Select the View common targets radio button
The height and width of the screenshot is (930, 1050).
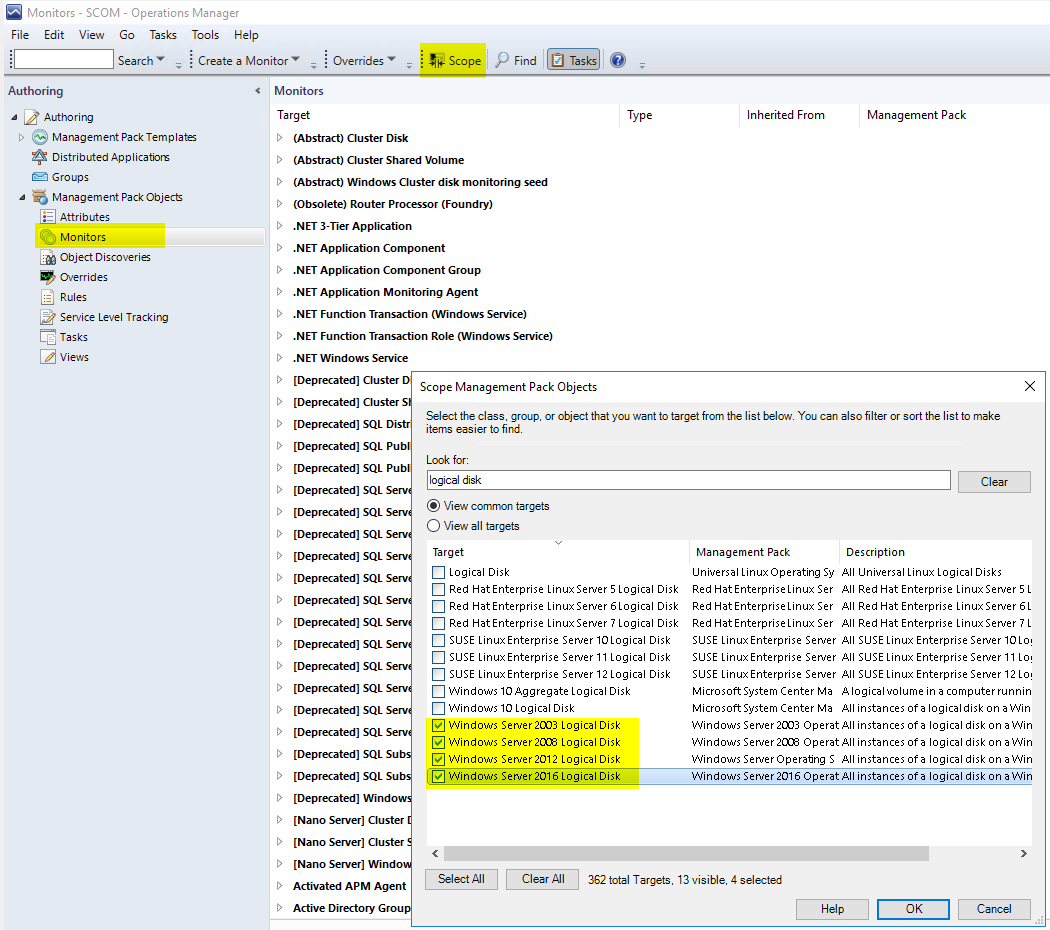click(434, 506)
